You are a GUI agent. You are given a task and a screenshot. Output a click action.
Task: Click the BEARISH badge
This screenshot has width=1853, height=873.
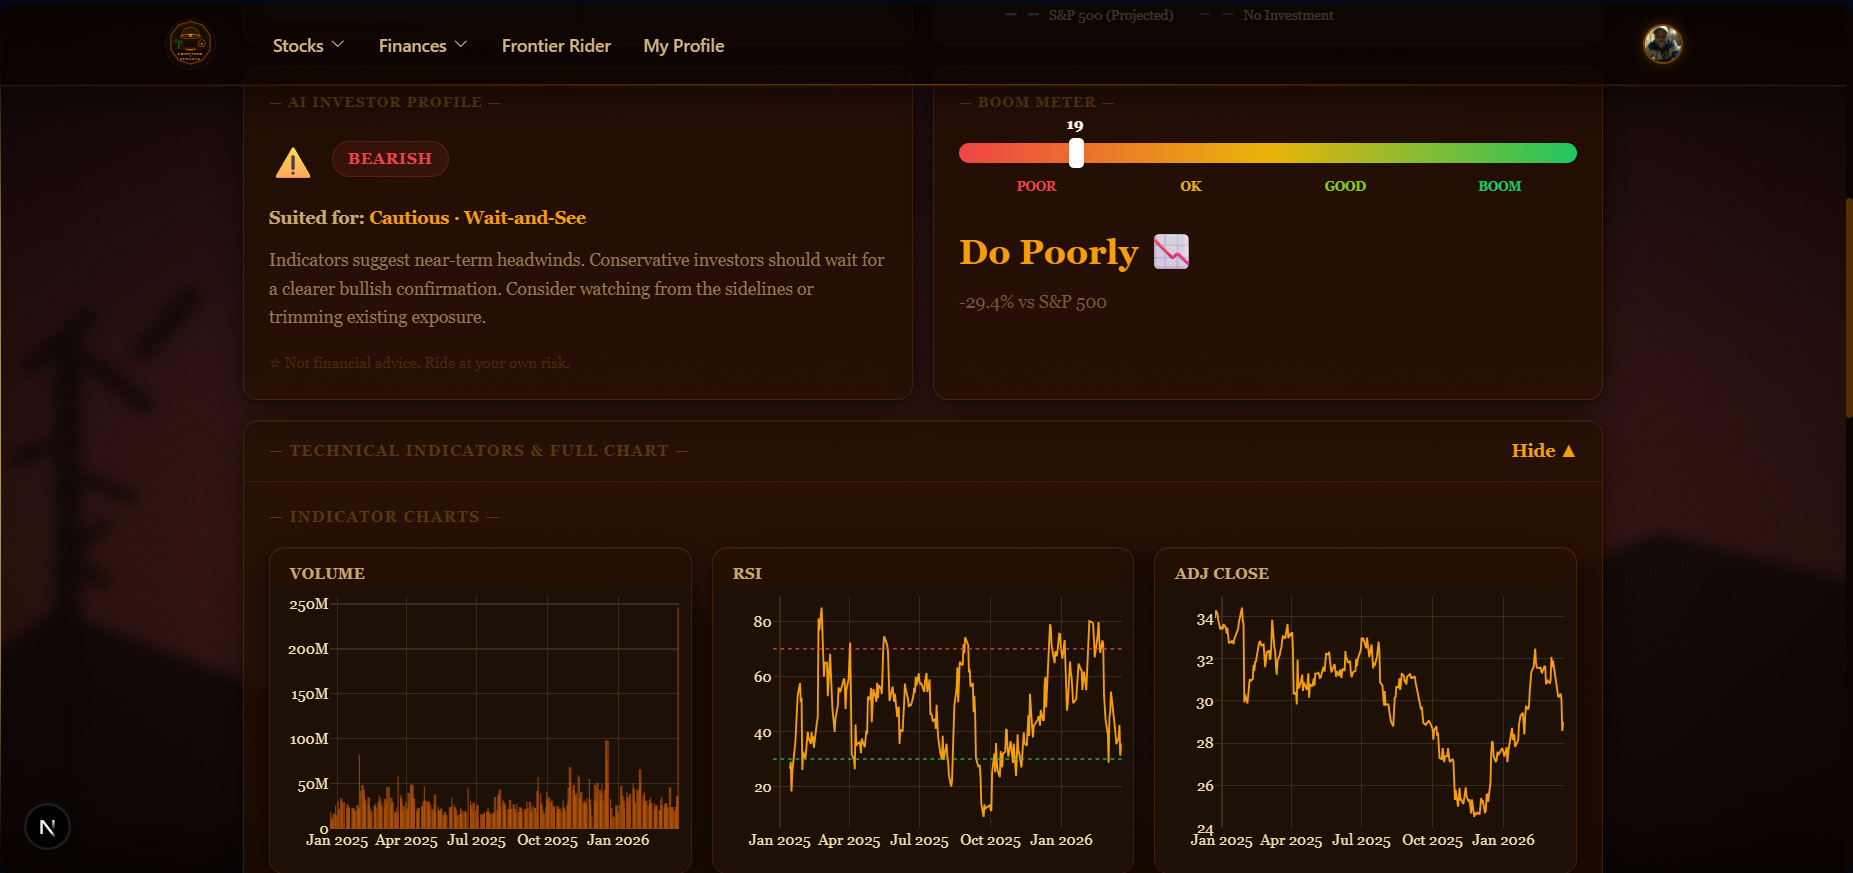pos(390,159)
